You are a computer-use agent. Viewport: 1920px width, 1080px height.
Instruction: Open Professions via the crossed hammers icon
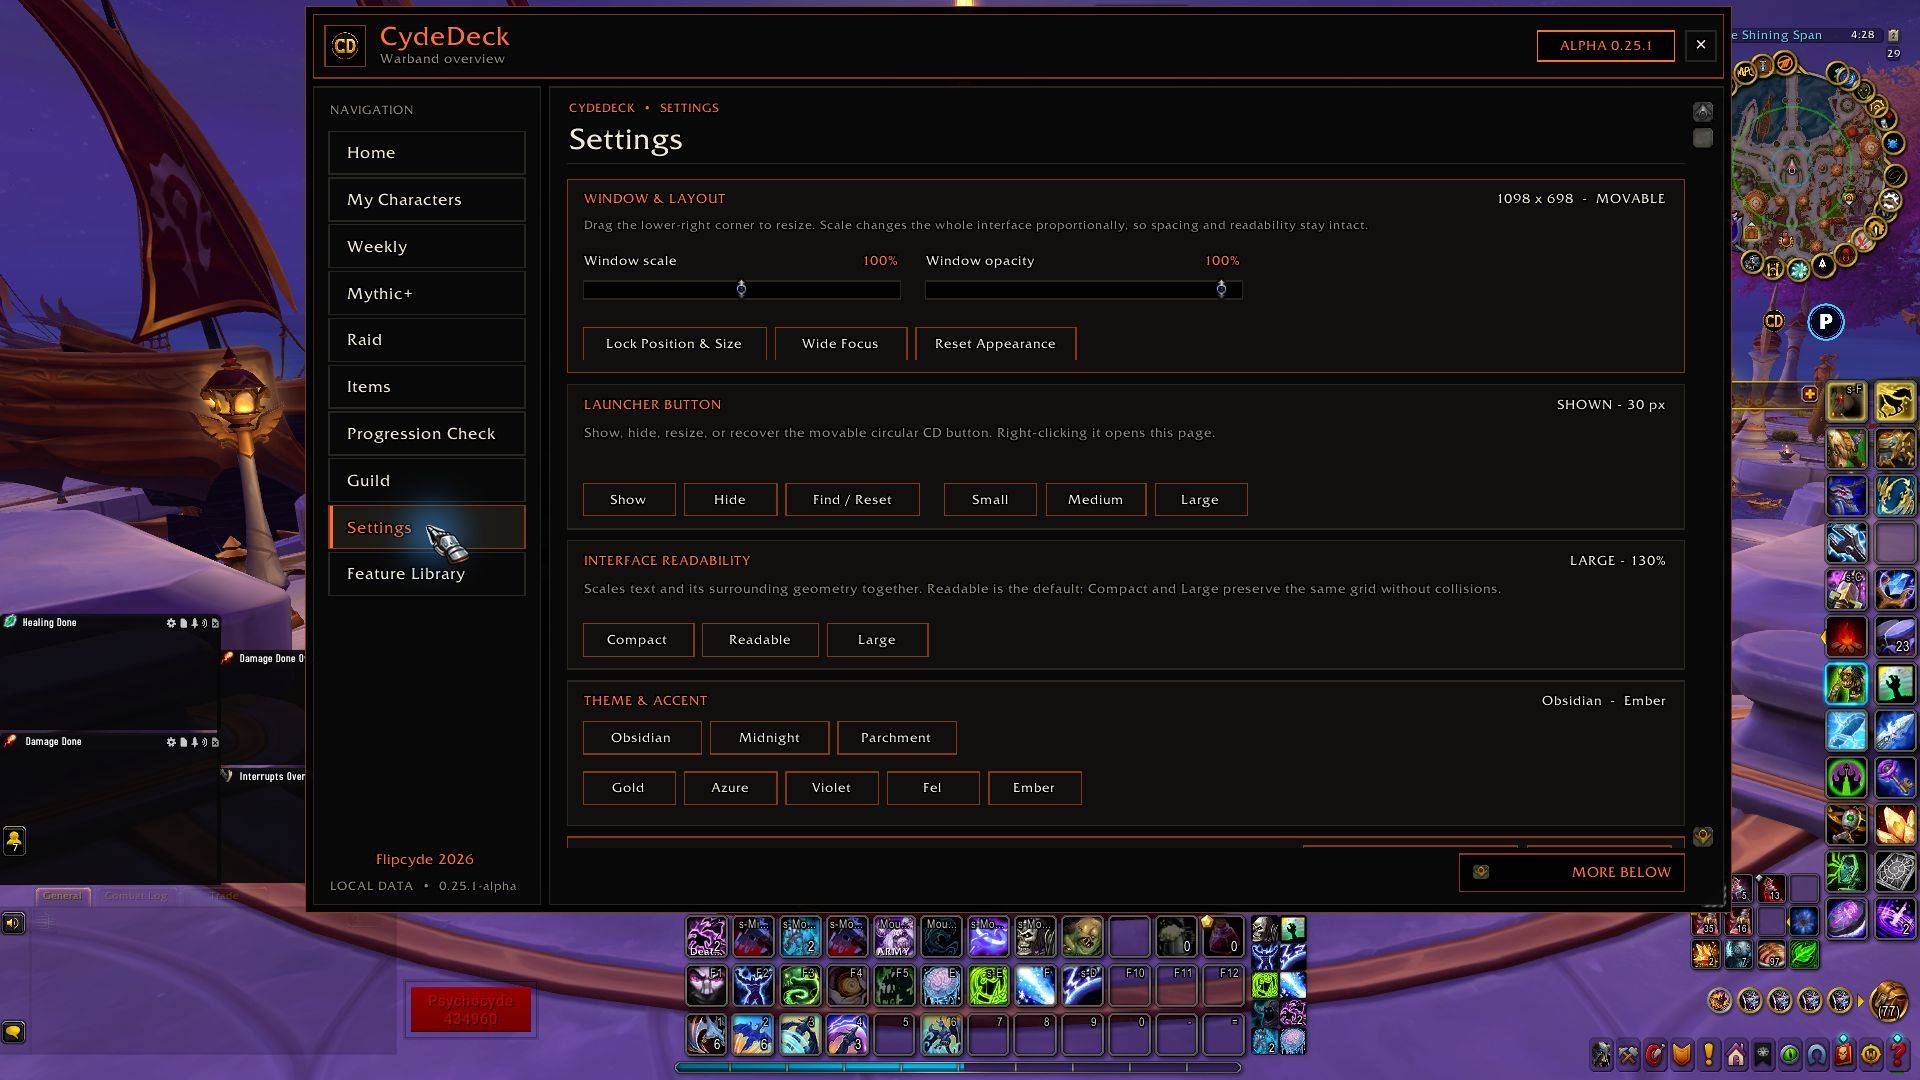click(1629, 1054)
